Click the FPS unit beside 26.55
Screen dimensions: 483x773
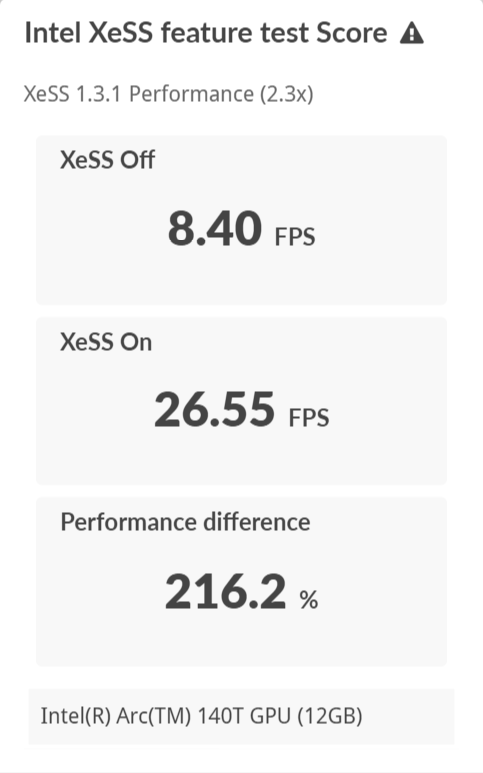[x=309, y=418]
